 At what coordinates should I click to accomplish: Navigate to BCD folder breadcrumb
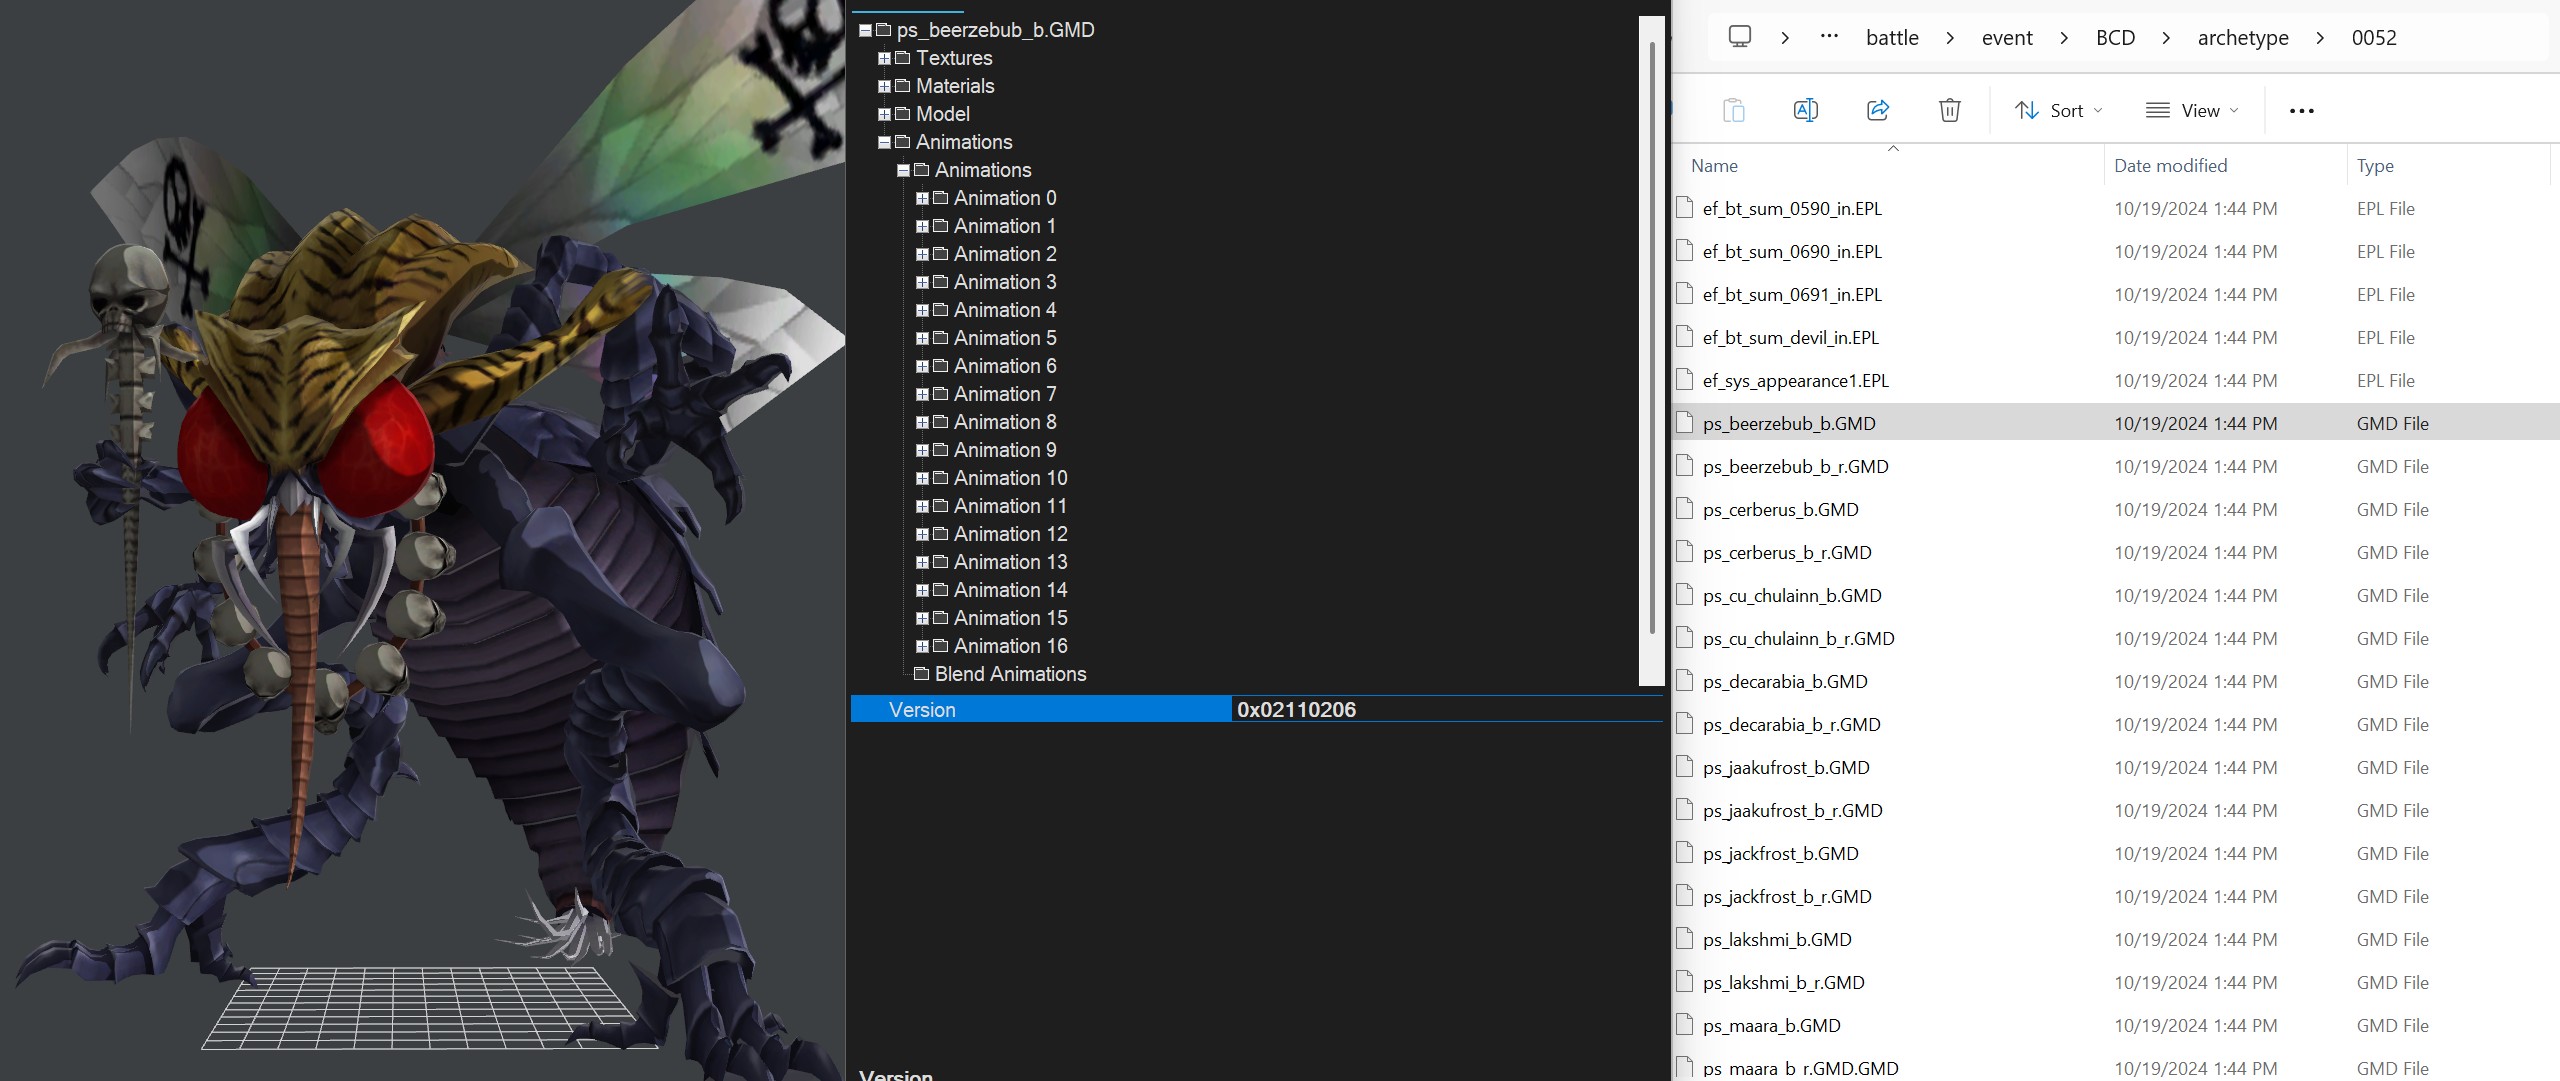coord(2115,38)
